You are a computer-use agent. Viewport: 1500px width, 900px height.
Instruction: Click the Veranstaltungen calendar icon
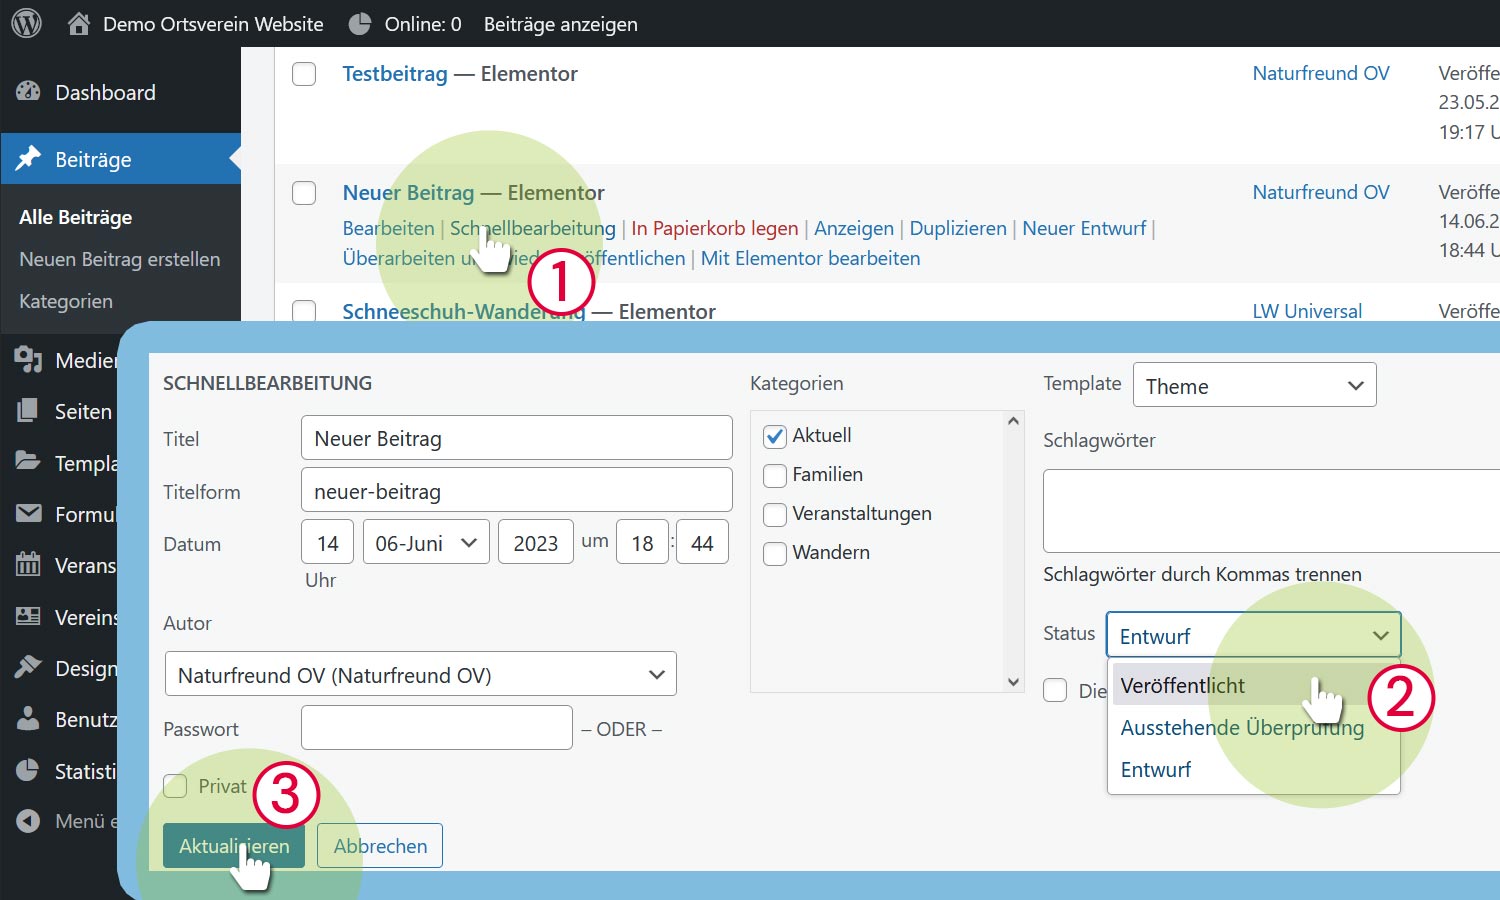click(x=28, y=565)
